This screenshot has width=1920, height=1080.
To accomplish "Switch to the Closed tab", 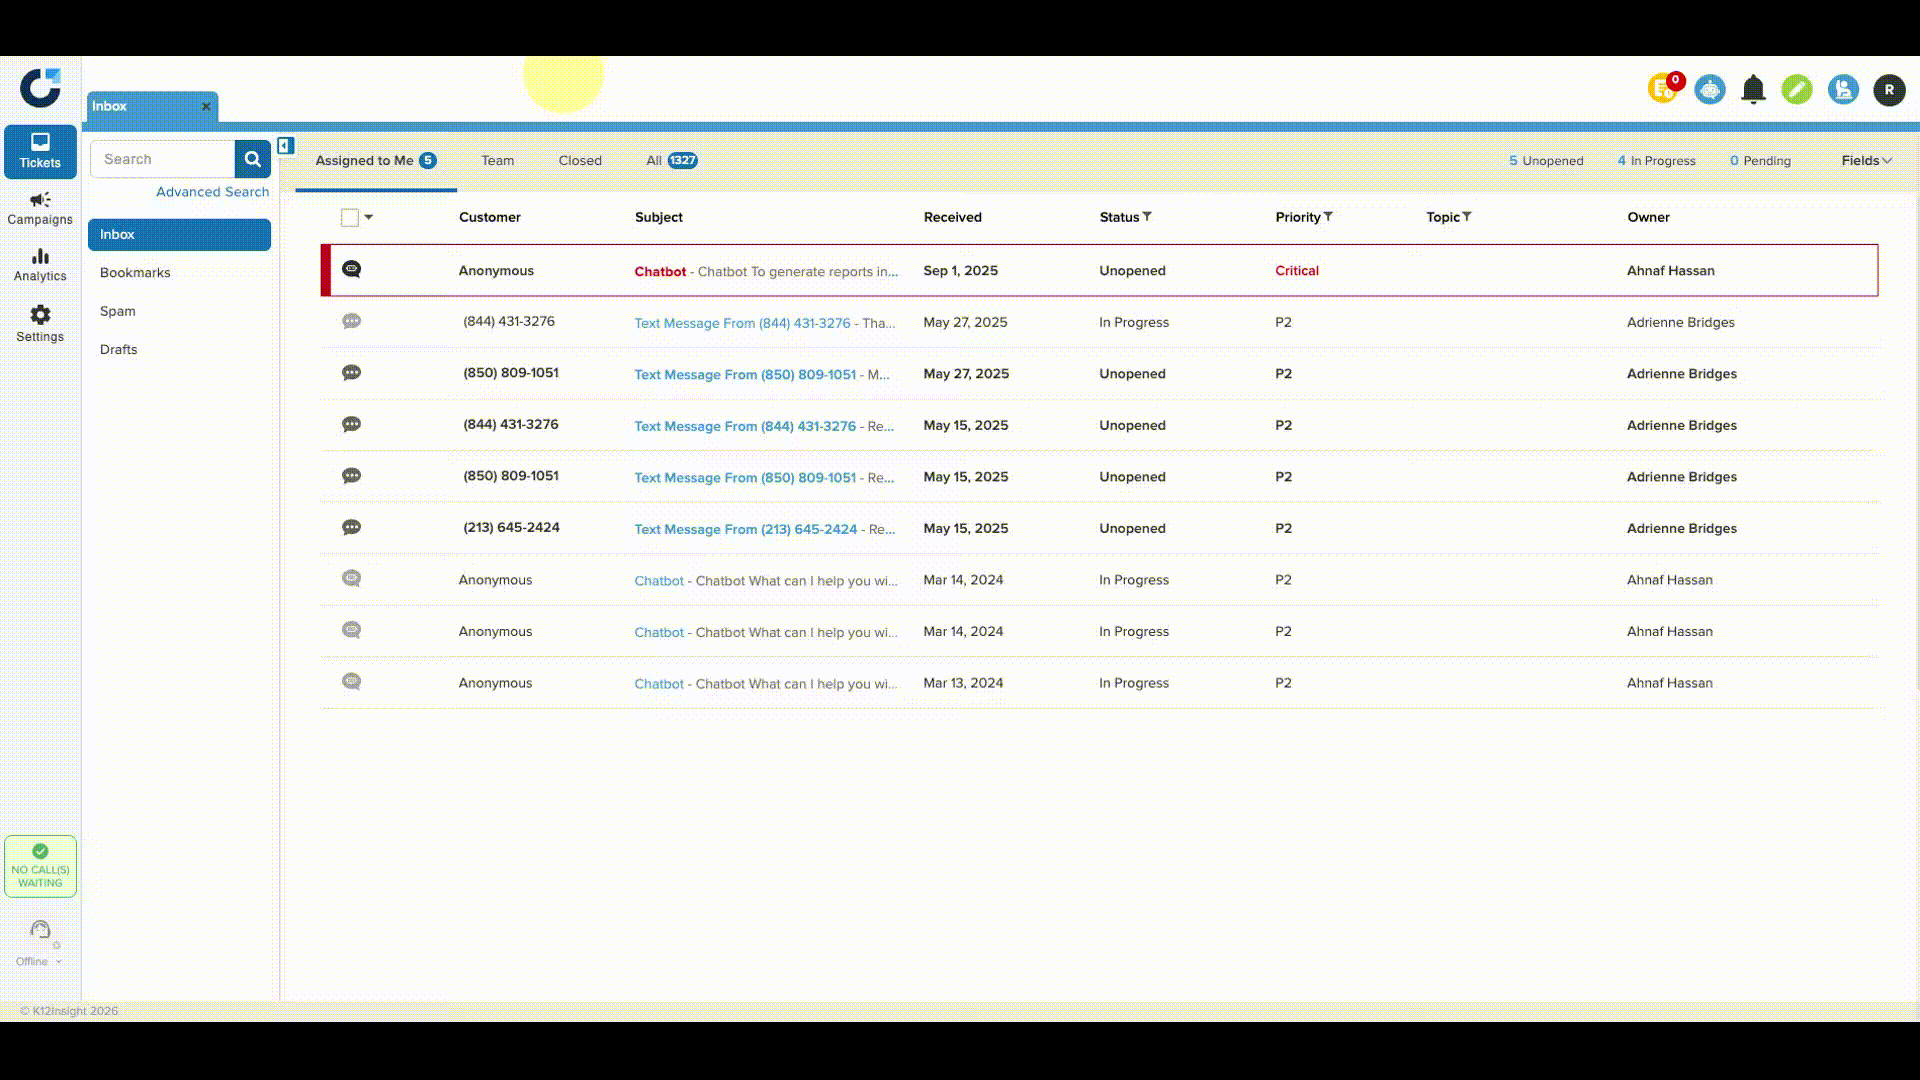I will 580,161.
